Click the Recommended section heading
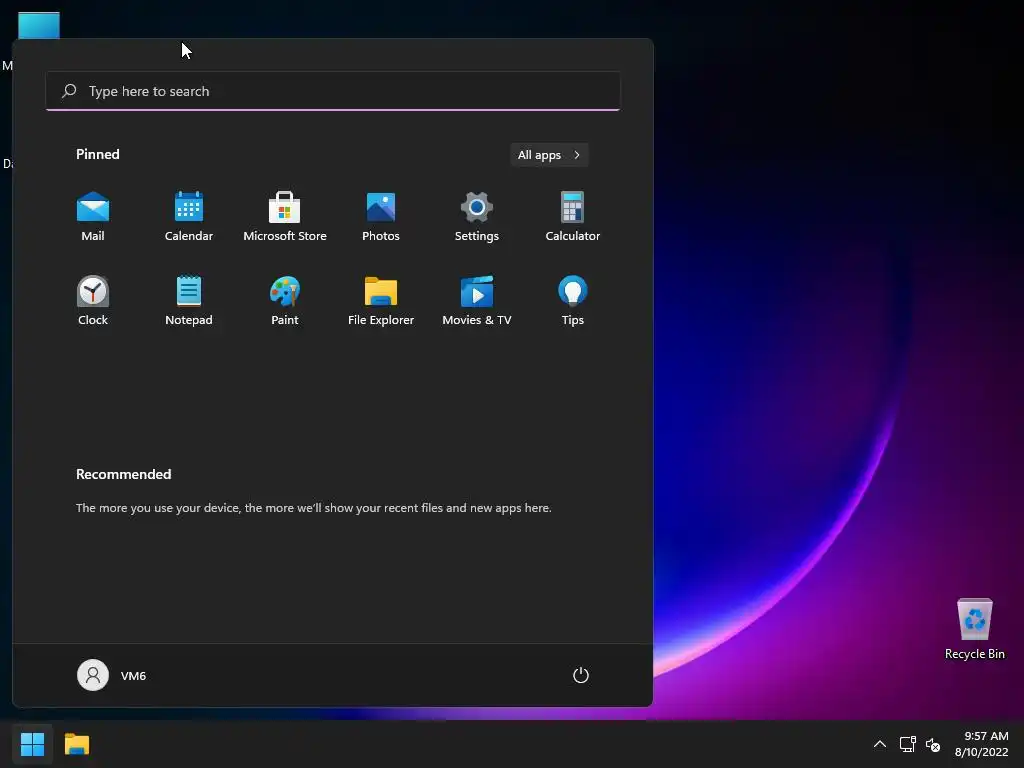 pos(123,474)
